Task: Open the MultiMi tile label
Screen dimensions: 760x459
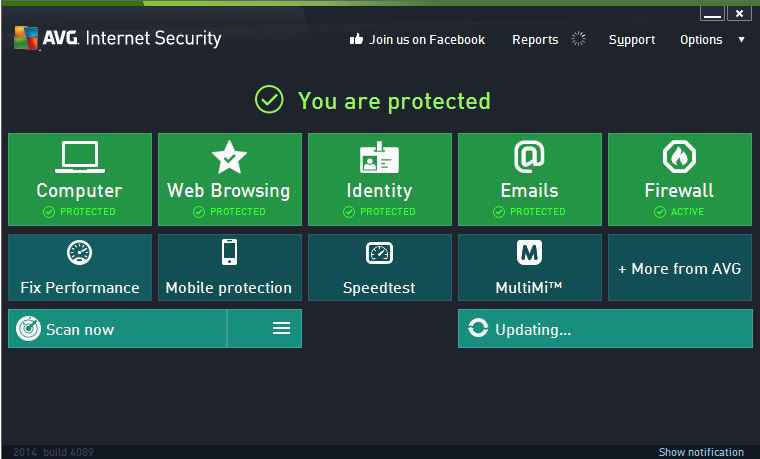Action: pos(529,288)
